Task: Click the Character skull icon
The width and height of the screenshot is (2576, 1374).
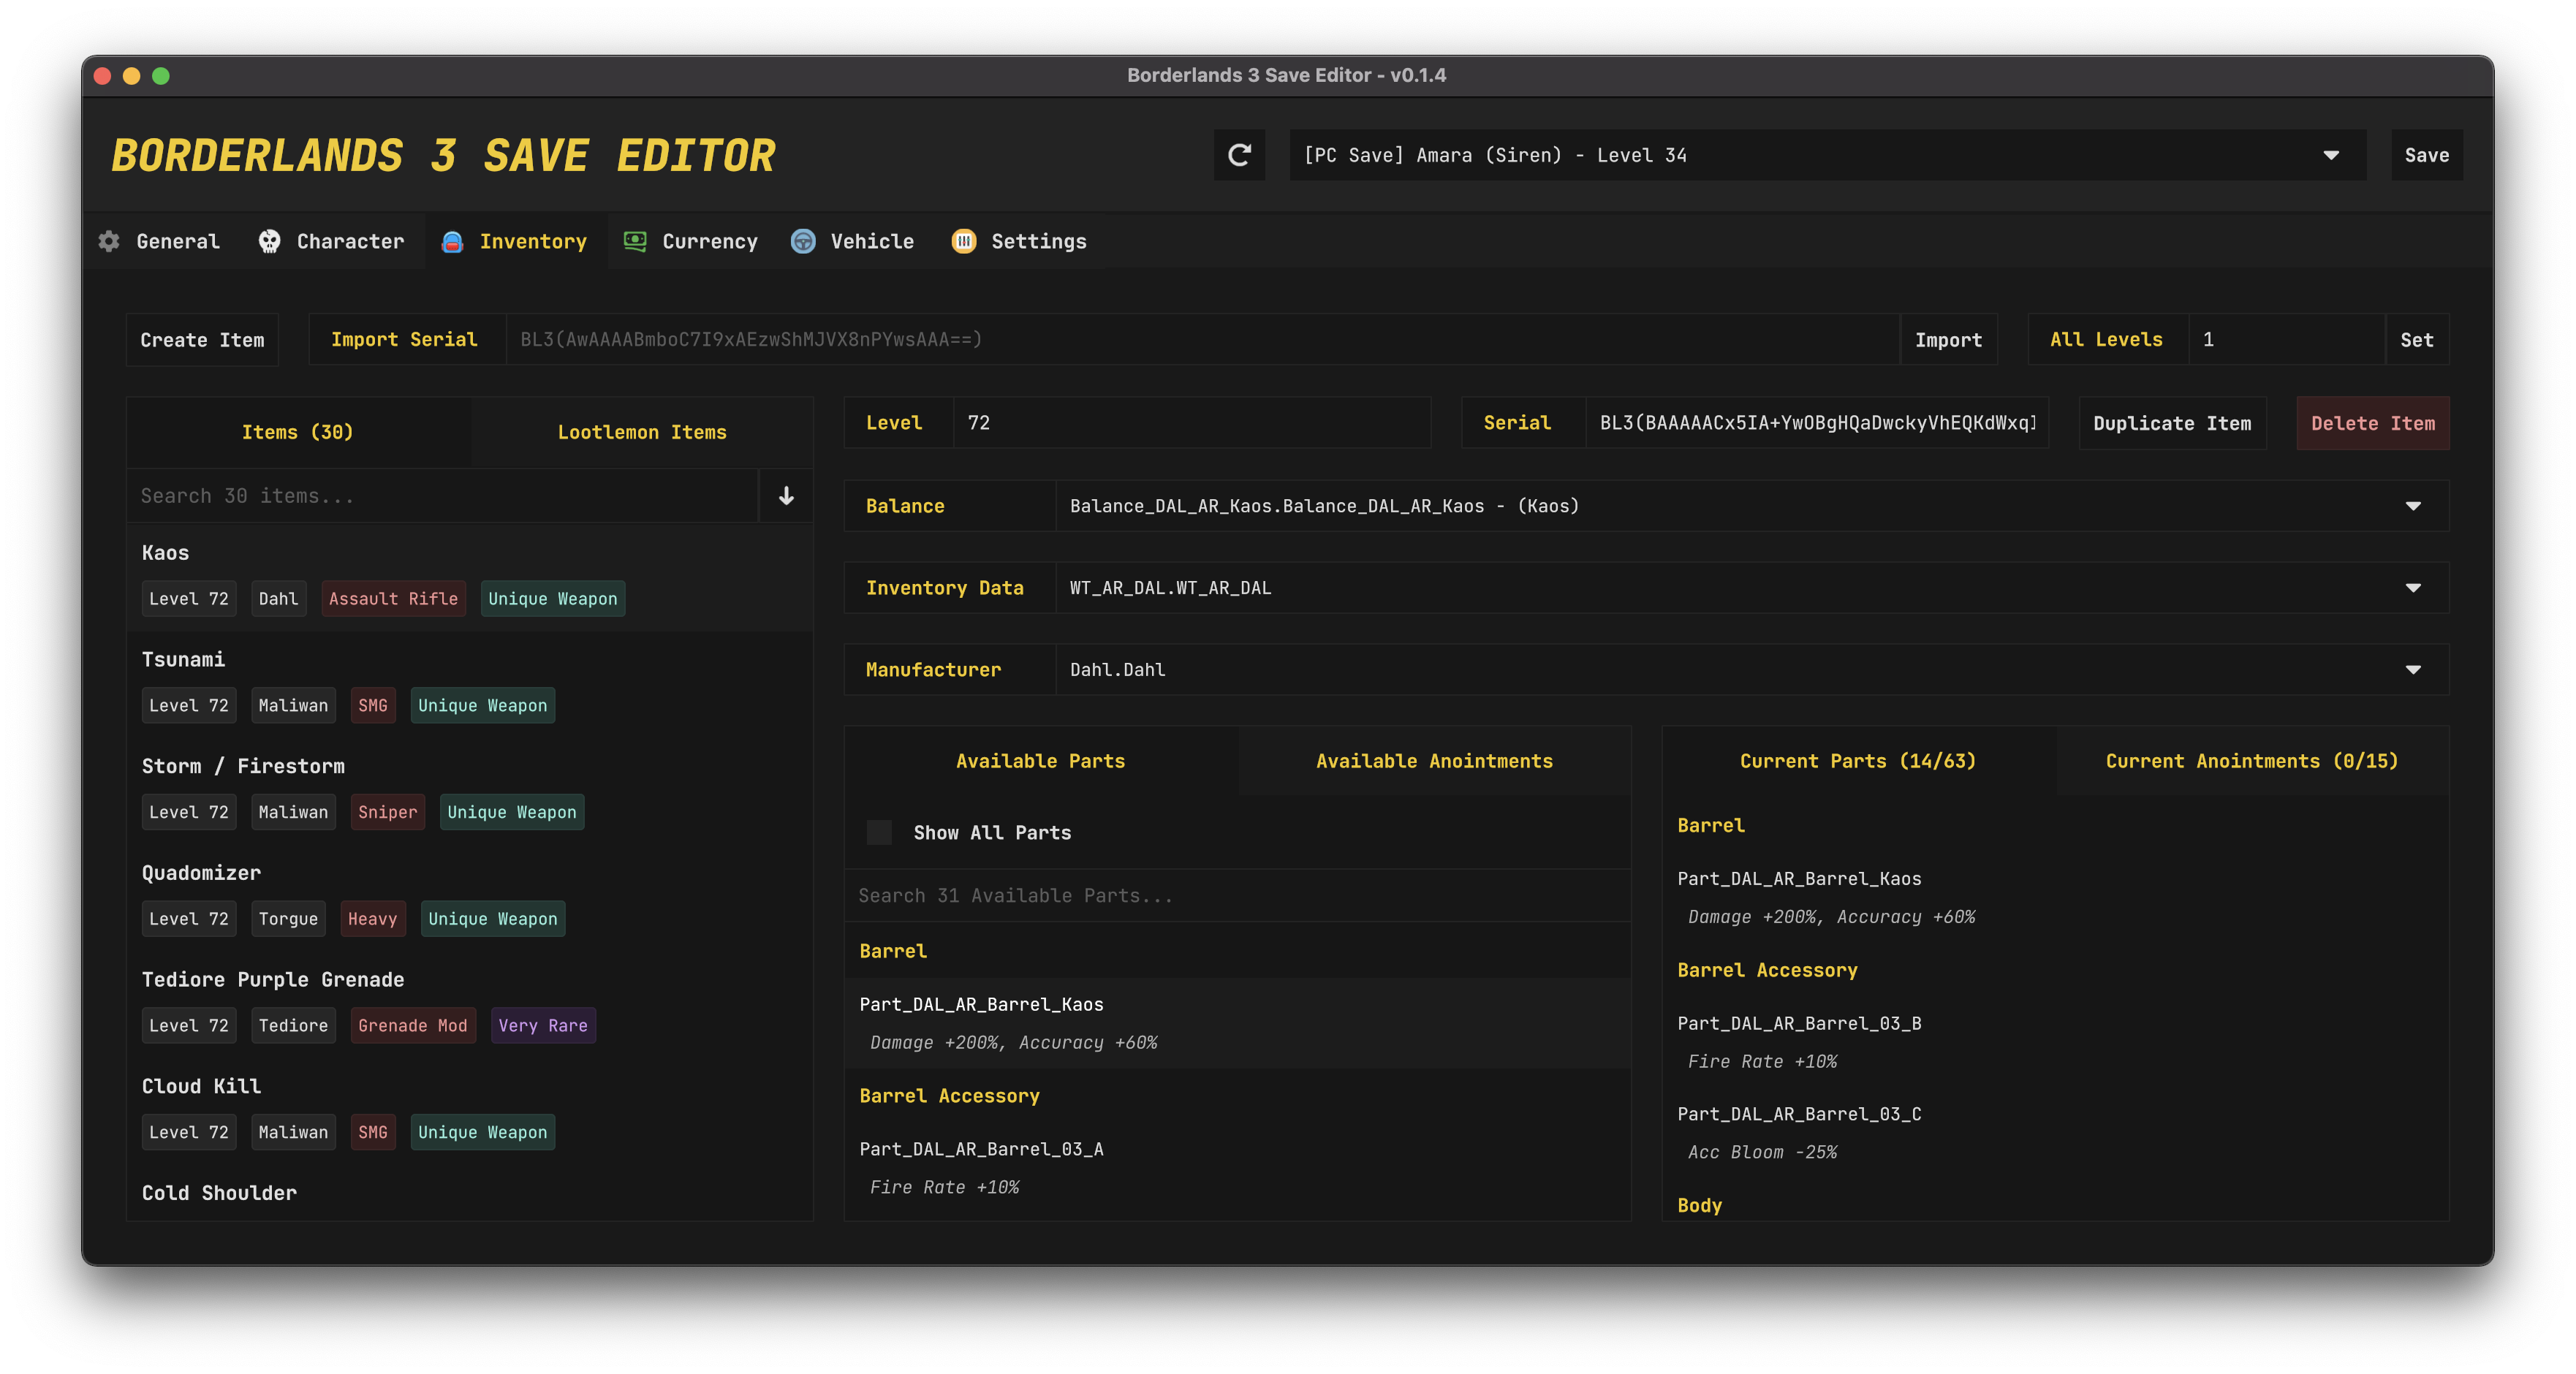Action: (x=269, y=241)
